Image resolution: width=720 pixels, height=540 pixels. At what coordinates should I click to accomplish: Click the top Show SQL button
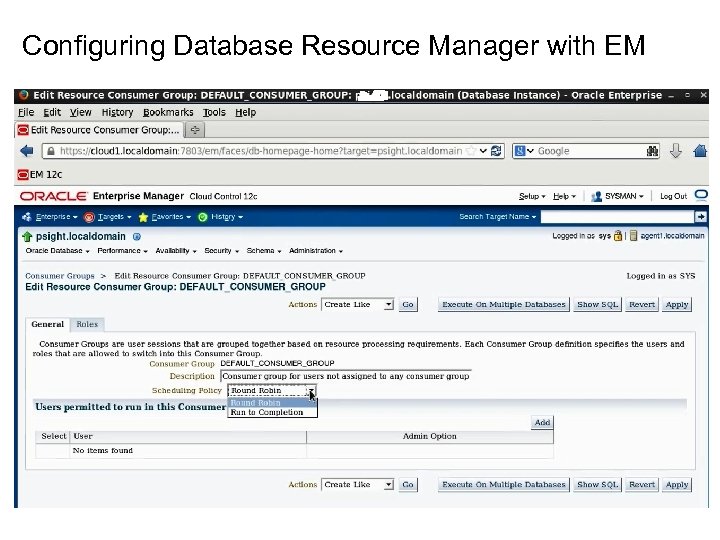click(597, 304)
